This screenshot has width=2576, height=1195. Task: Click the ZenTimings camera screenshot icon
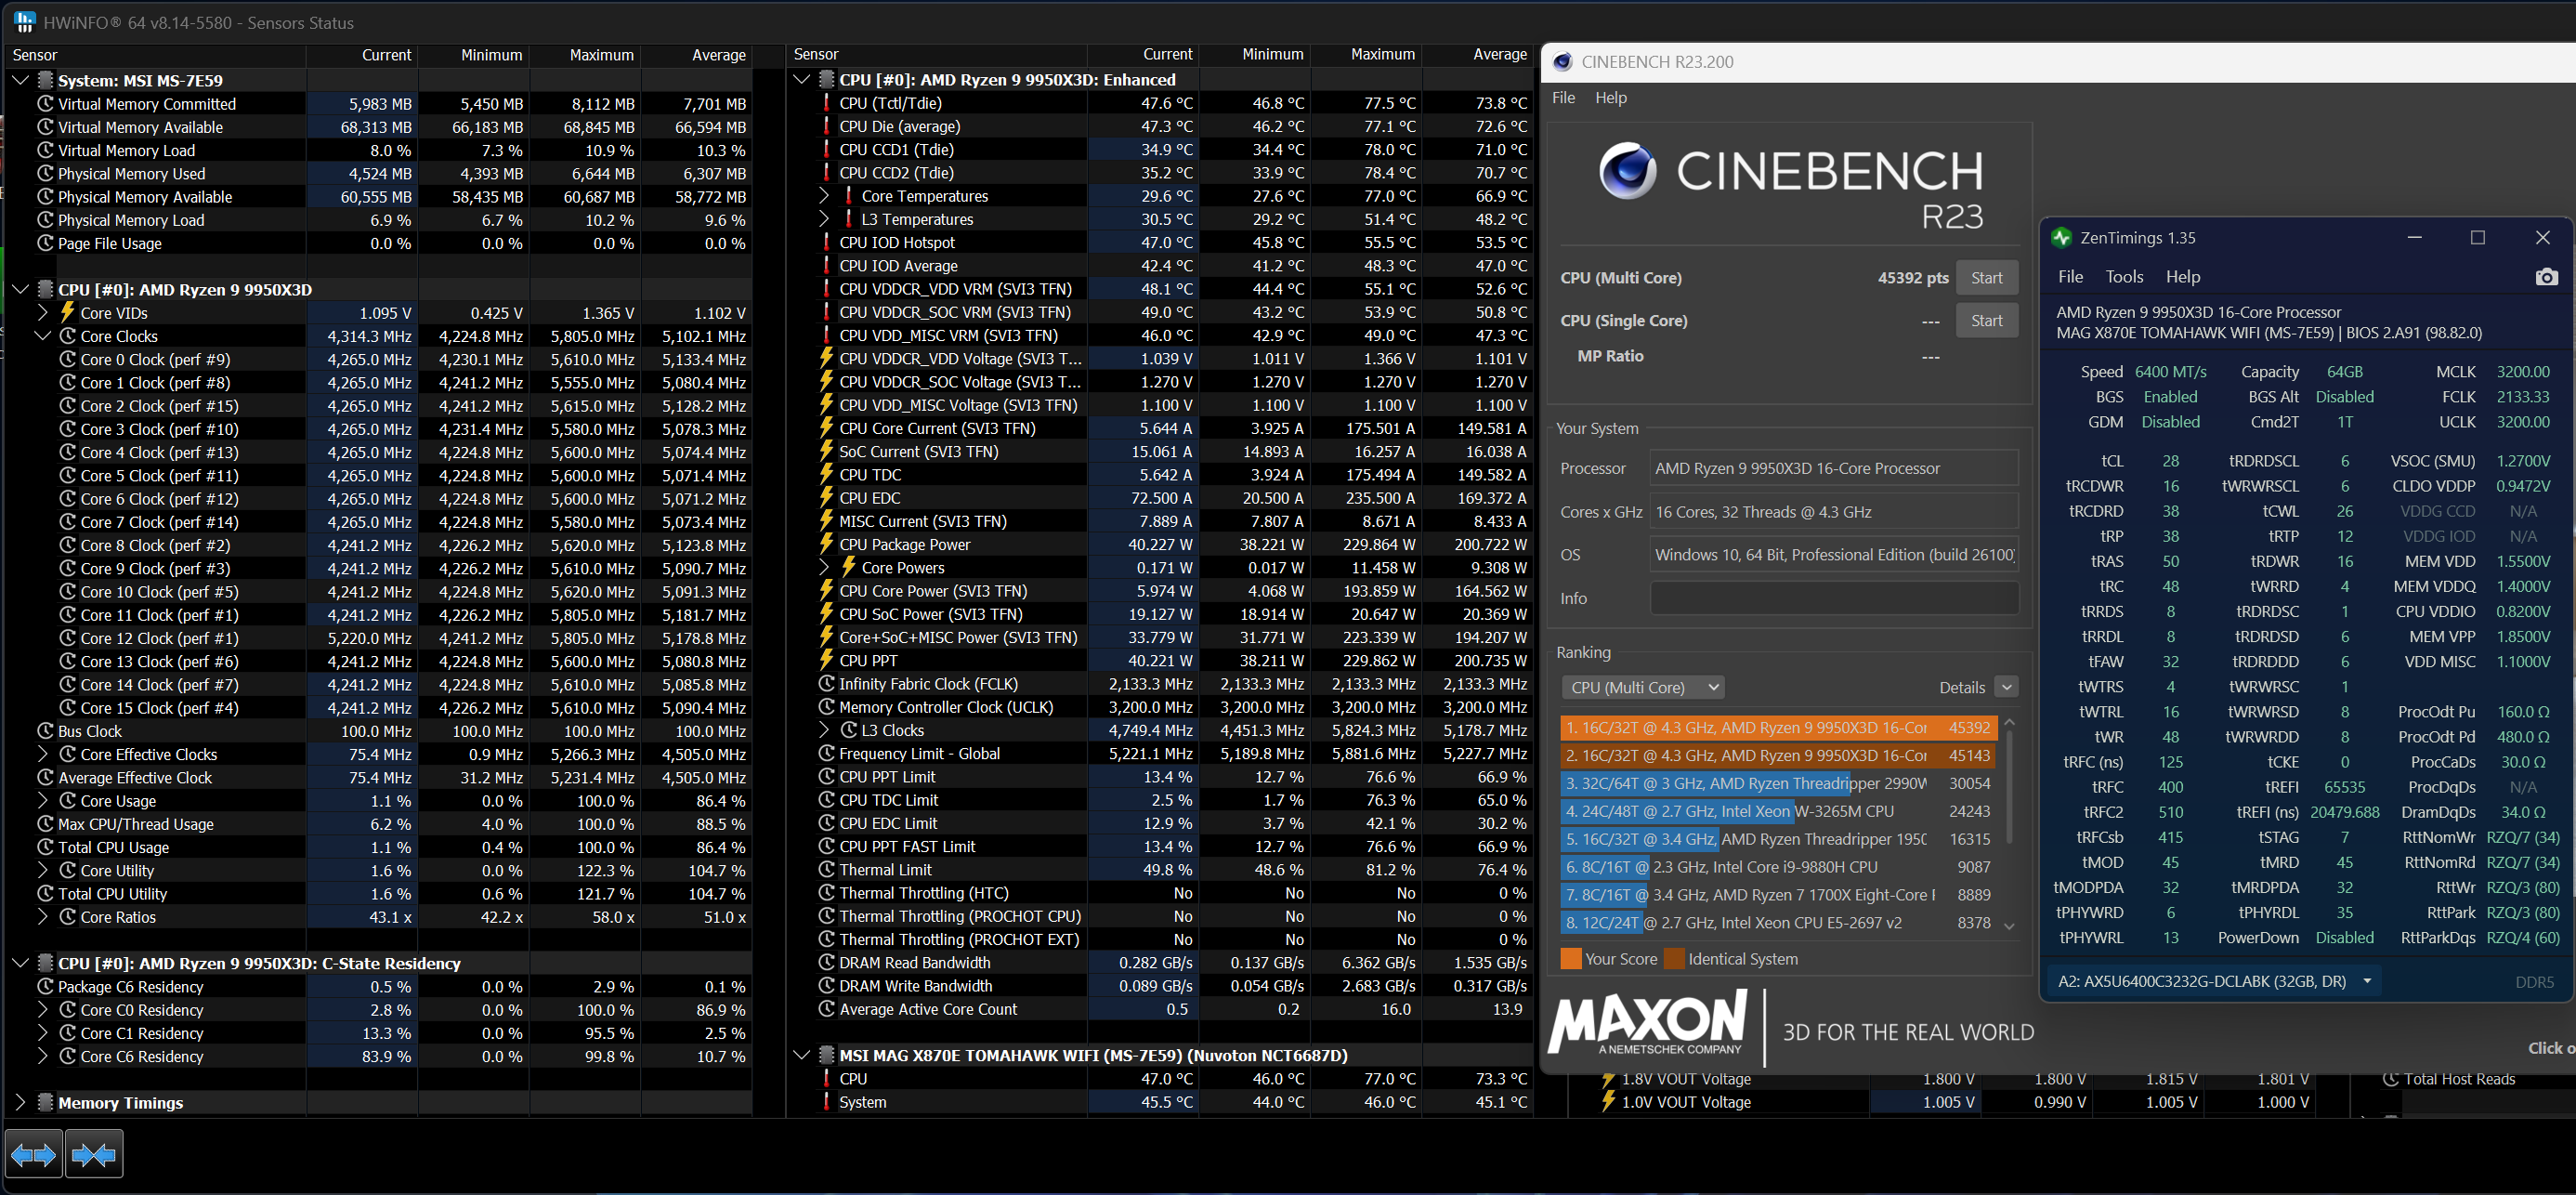coord(2546,277)
